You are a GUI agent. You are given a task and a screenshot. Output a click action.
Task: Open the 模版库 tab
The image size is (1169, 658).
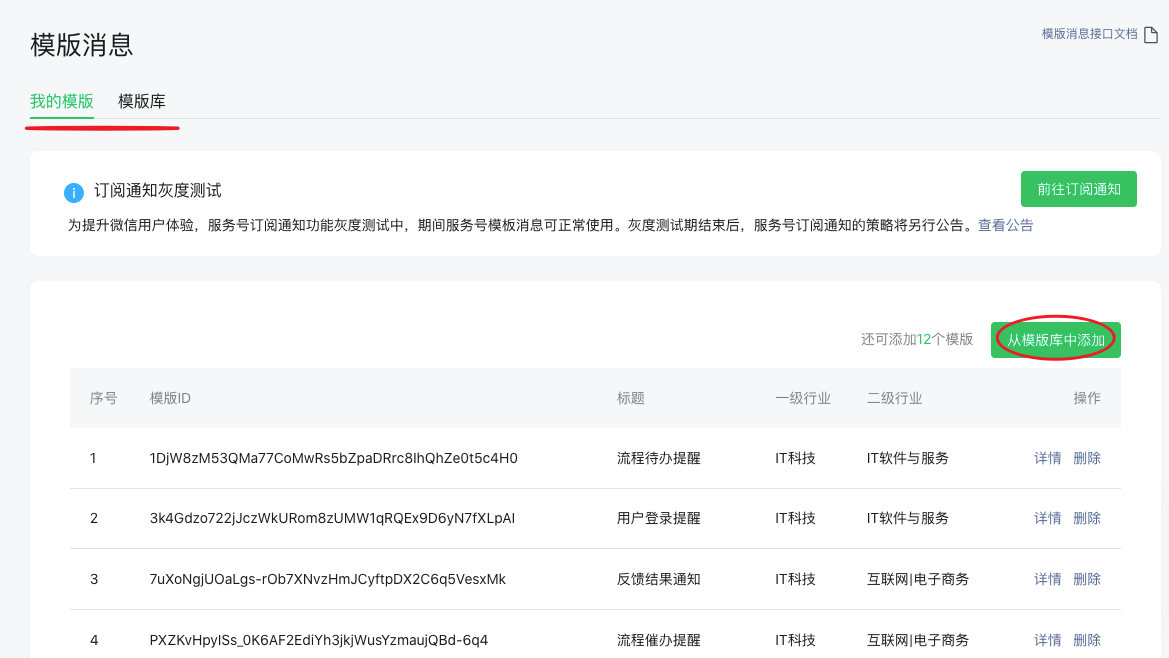tap(141, 101)
